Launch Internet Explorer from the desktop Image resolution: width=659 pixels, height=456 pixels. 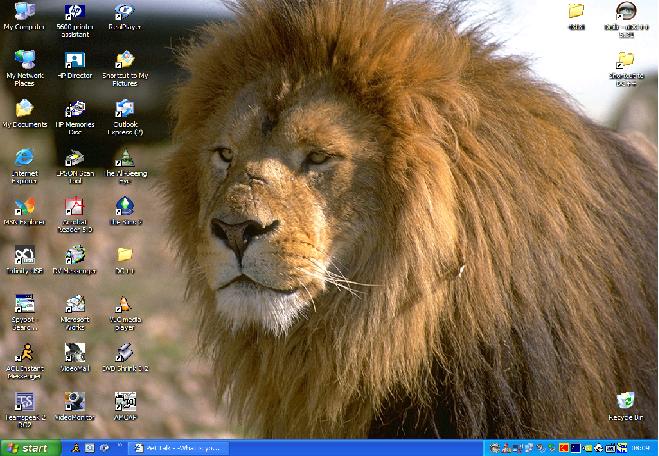(24, 158)
